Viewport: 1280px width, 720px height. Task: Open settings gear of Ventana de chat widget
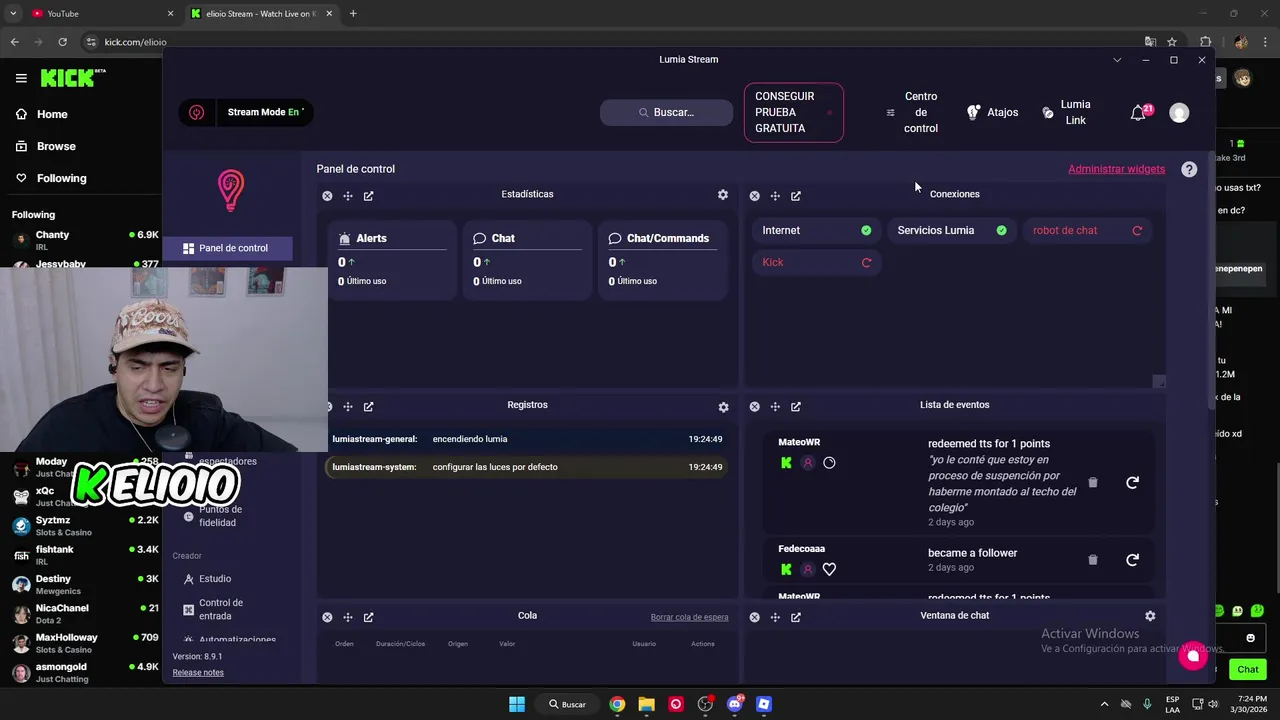tap(1150, 616)
